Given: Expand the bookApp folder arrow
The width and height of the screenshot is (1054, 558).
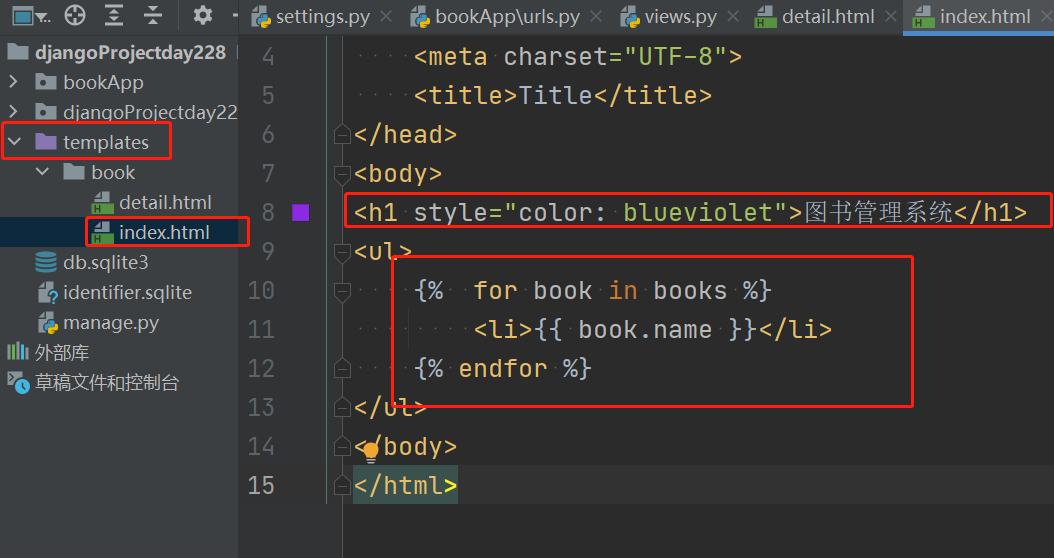Looking at the screenshot, I should tap(13, 82).
